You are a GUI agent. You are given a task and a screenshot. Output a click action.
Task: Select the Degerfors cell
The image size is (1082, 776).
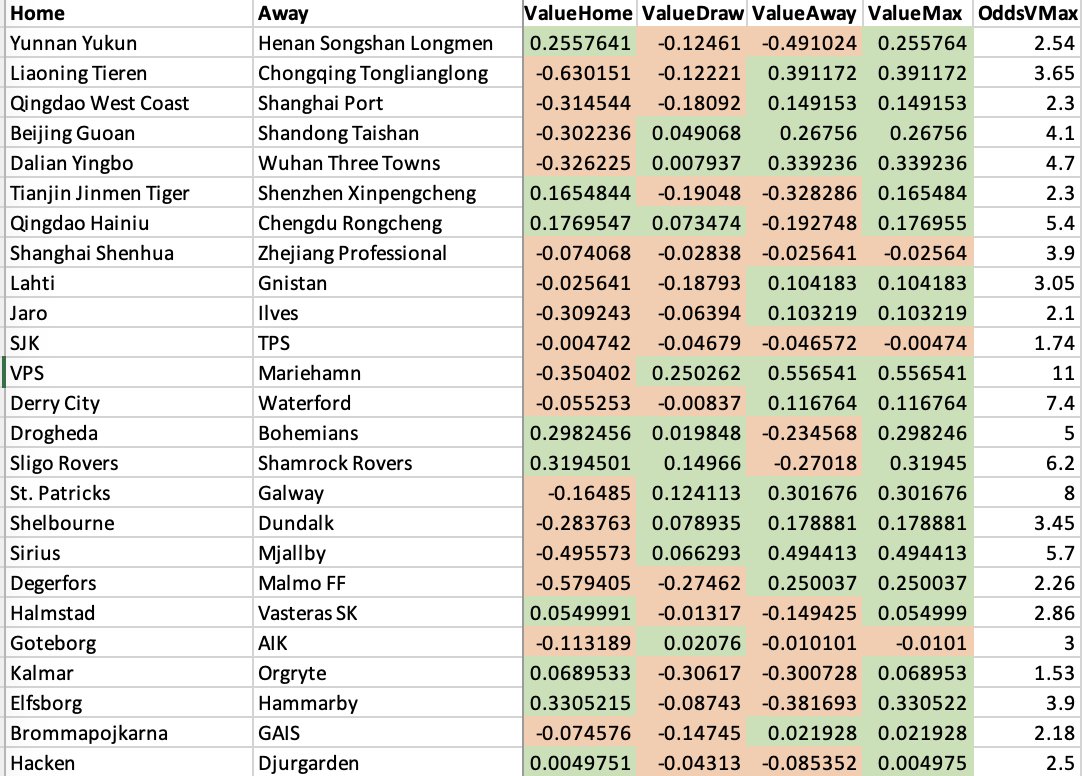click(129, 583)
